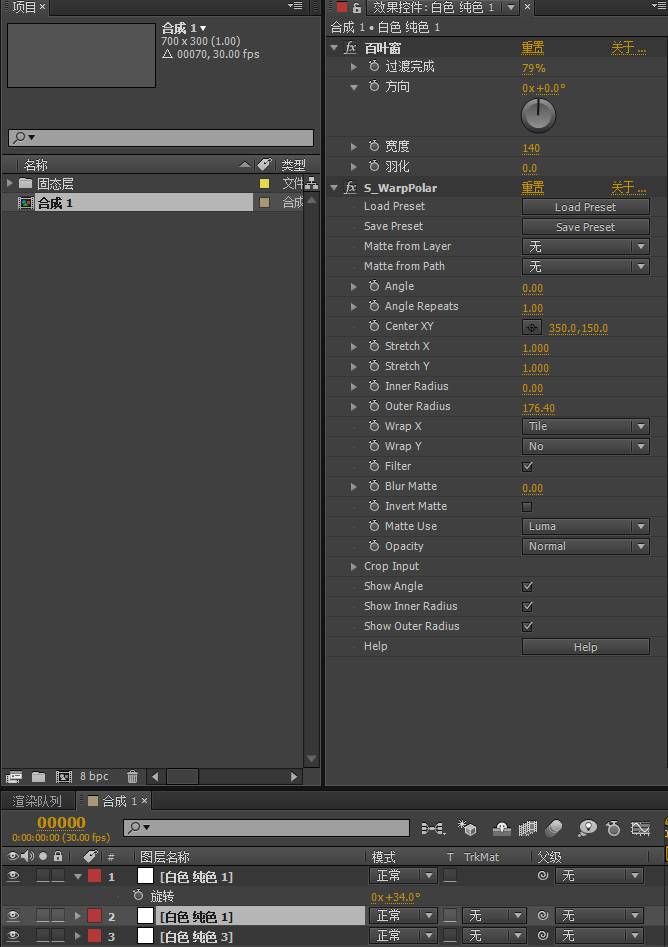Toggle stopwatch for 羽化 property
This screenshot has height=947, width=668.
[374, 166]
